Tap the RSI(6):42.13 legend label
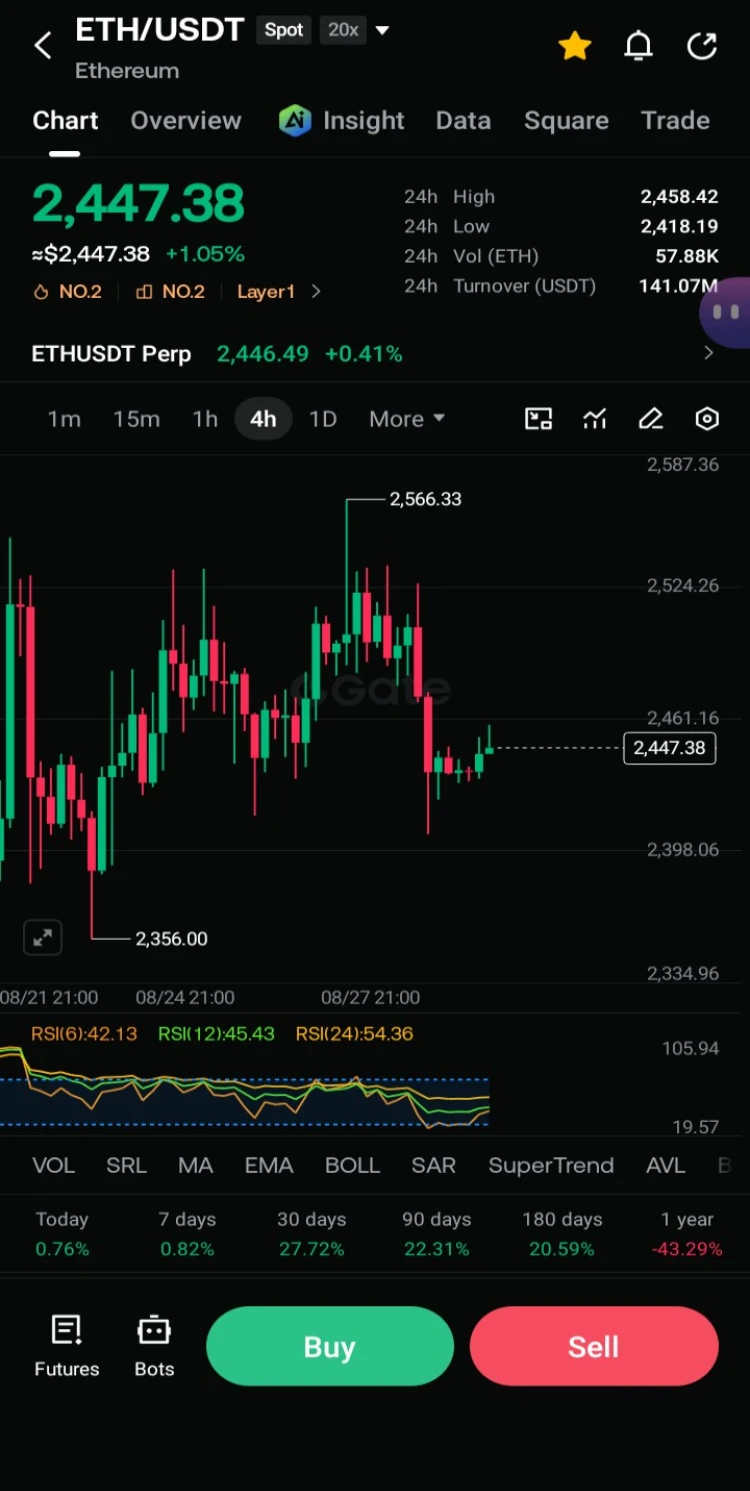Screen dimensions: 750x1491 84,1034
